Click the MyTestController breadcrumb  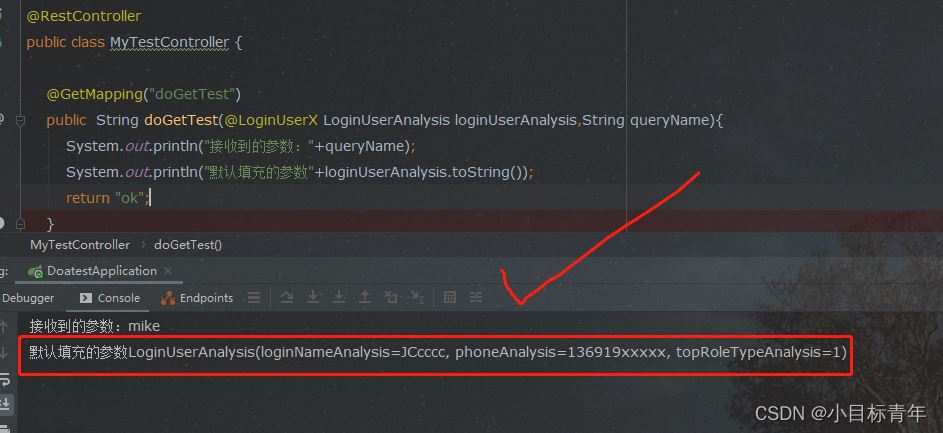80,245
